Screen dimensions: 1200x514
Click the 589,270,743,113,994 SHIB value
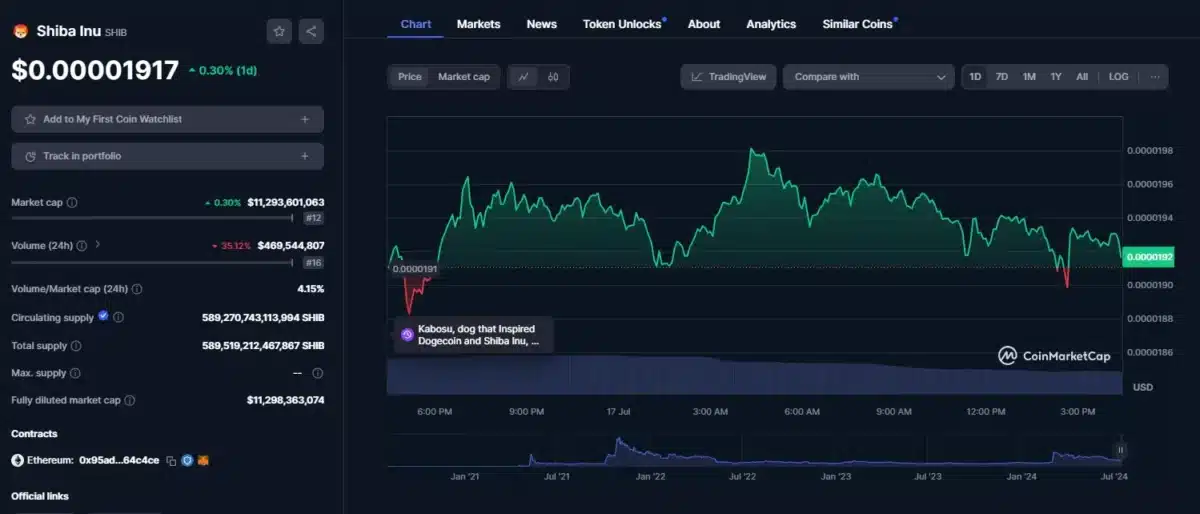(263, 317)
